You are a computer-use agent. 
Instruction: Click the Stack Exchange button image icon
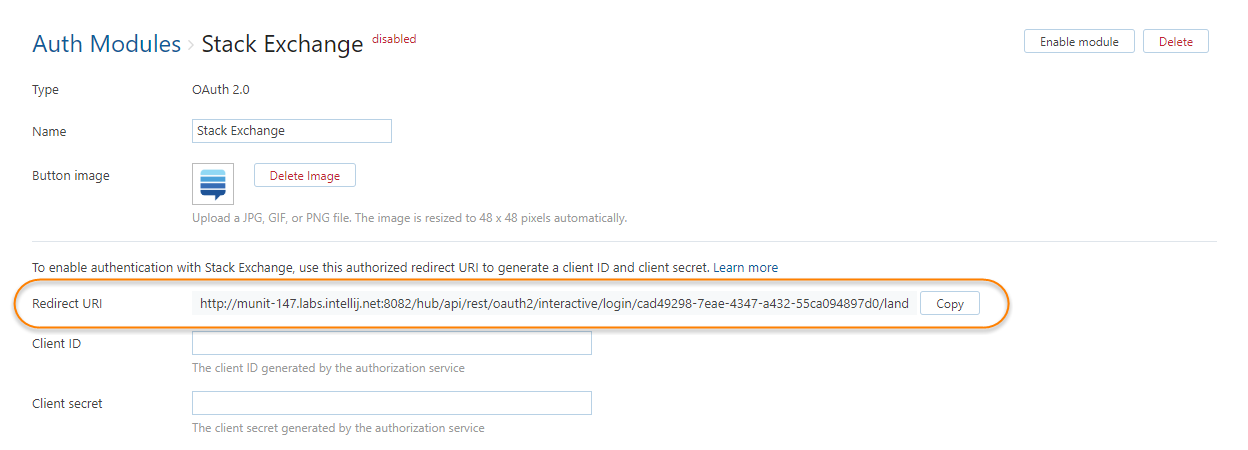click(213, 184)
